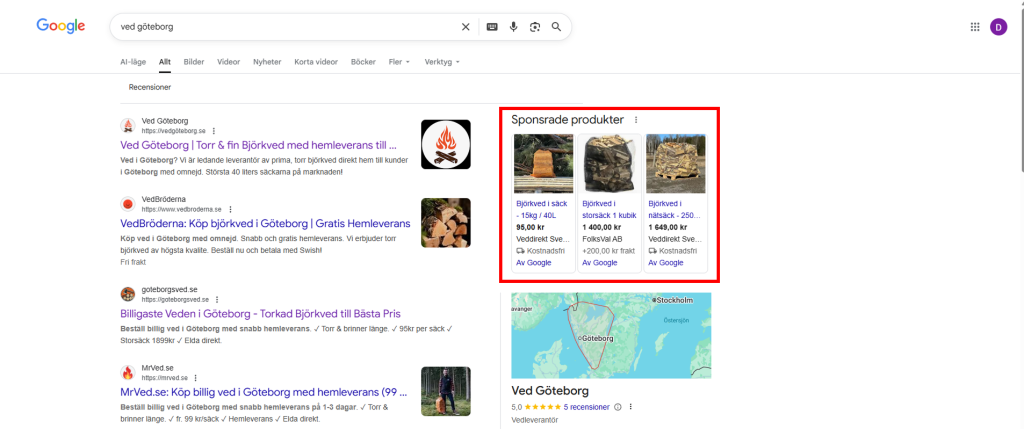Image resolution: width=1024 pixels, height=429 pixels.
Task: Open the Göteborg area map
Action: coord(611,335)
